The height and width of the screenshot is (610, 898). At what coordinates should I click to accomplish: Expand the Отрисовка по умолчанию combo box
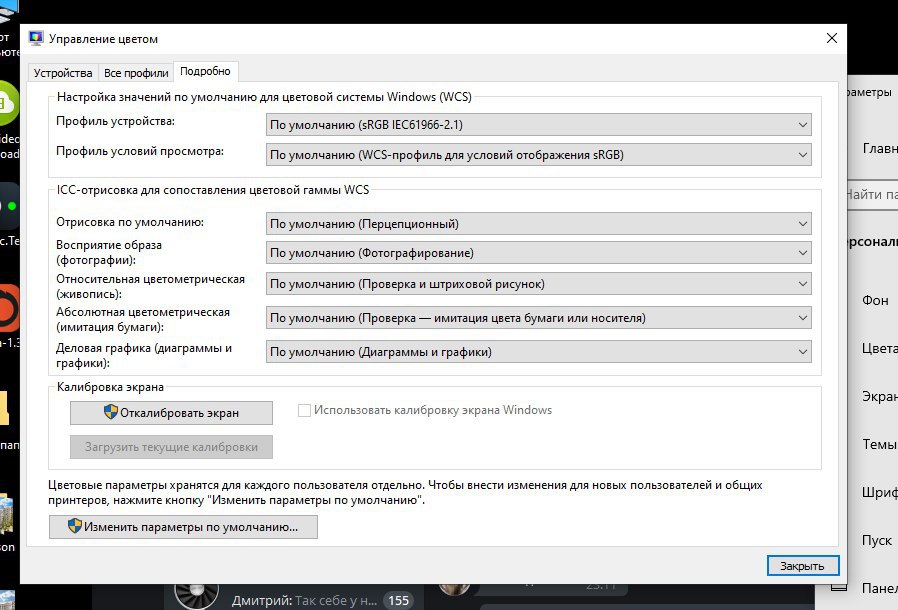click(x=538, y=223)
